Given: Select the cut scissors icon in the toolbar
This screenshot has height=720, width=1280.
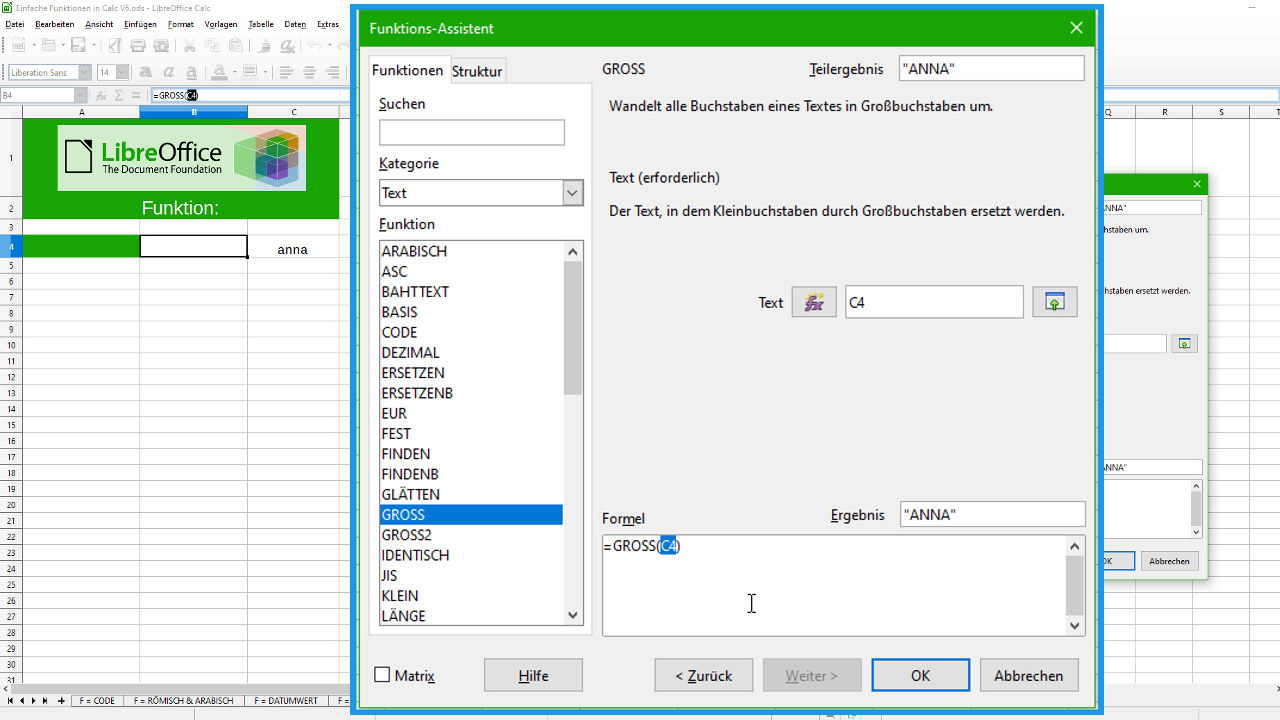Looking at the screenshot, I should click(x=189, y=47).
